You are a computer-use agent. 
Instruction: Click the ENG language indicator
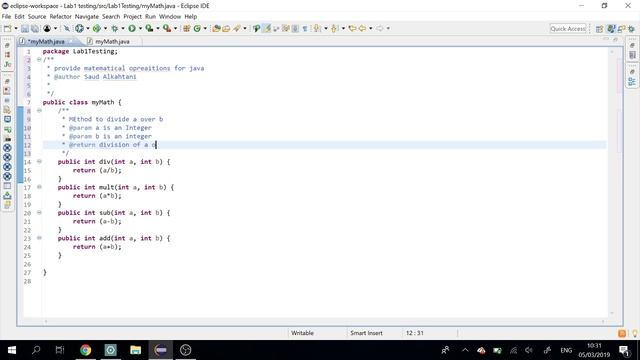(x=566, y=350)
